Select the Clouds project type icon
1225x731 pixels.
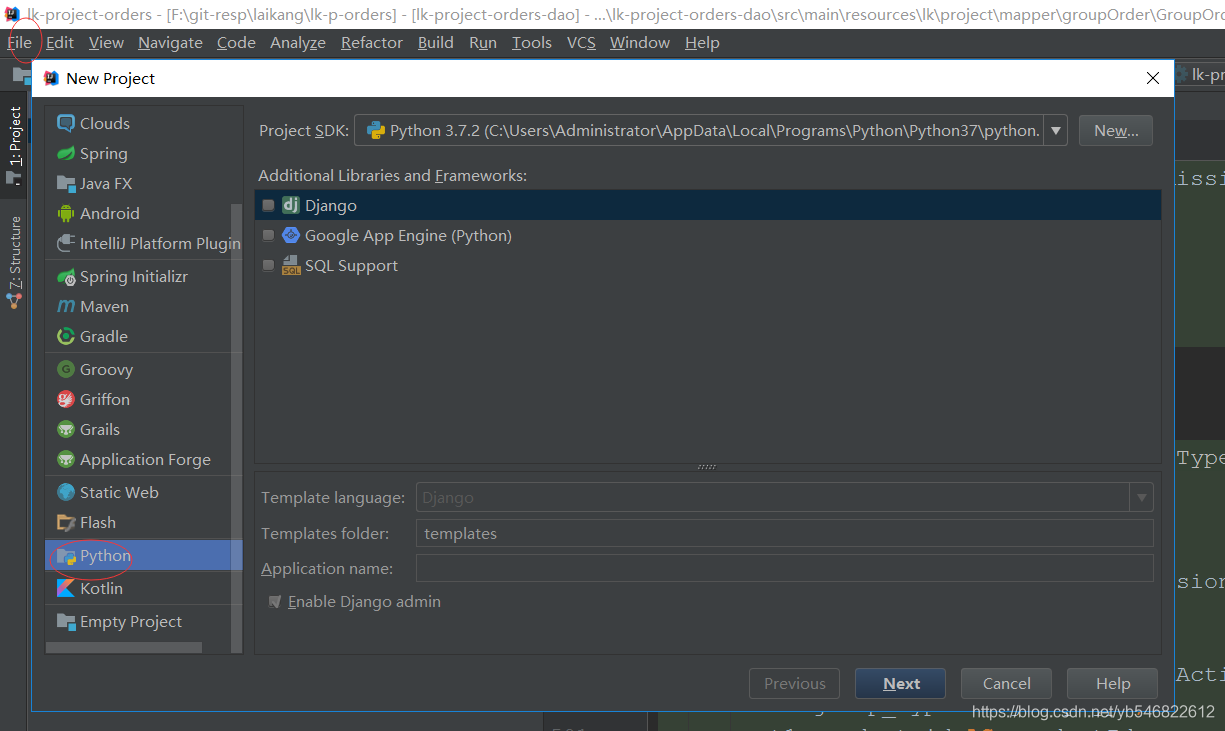pyautogui.click(x=66, y=123)
